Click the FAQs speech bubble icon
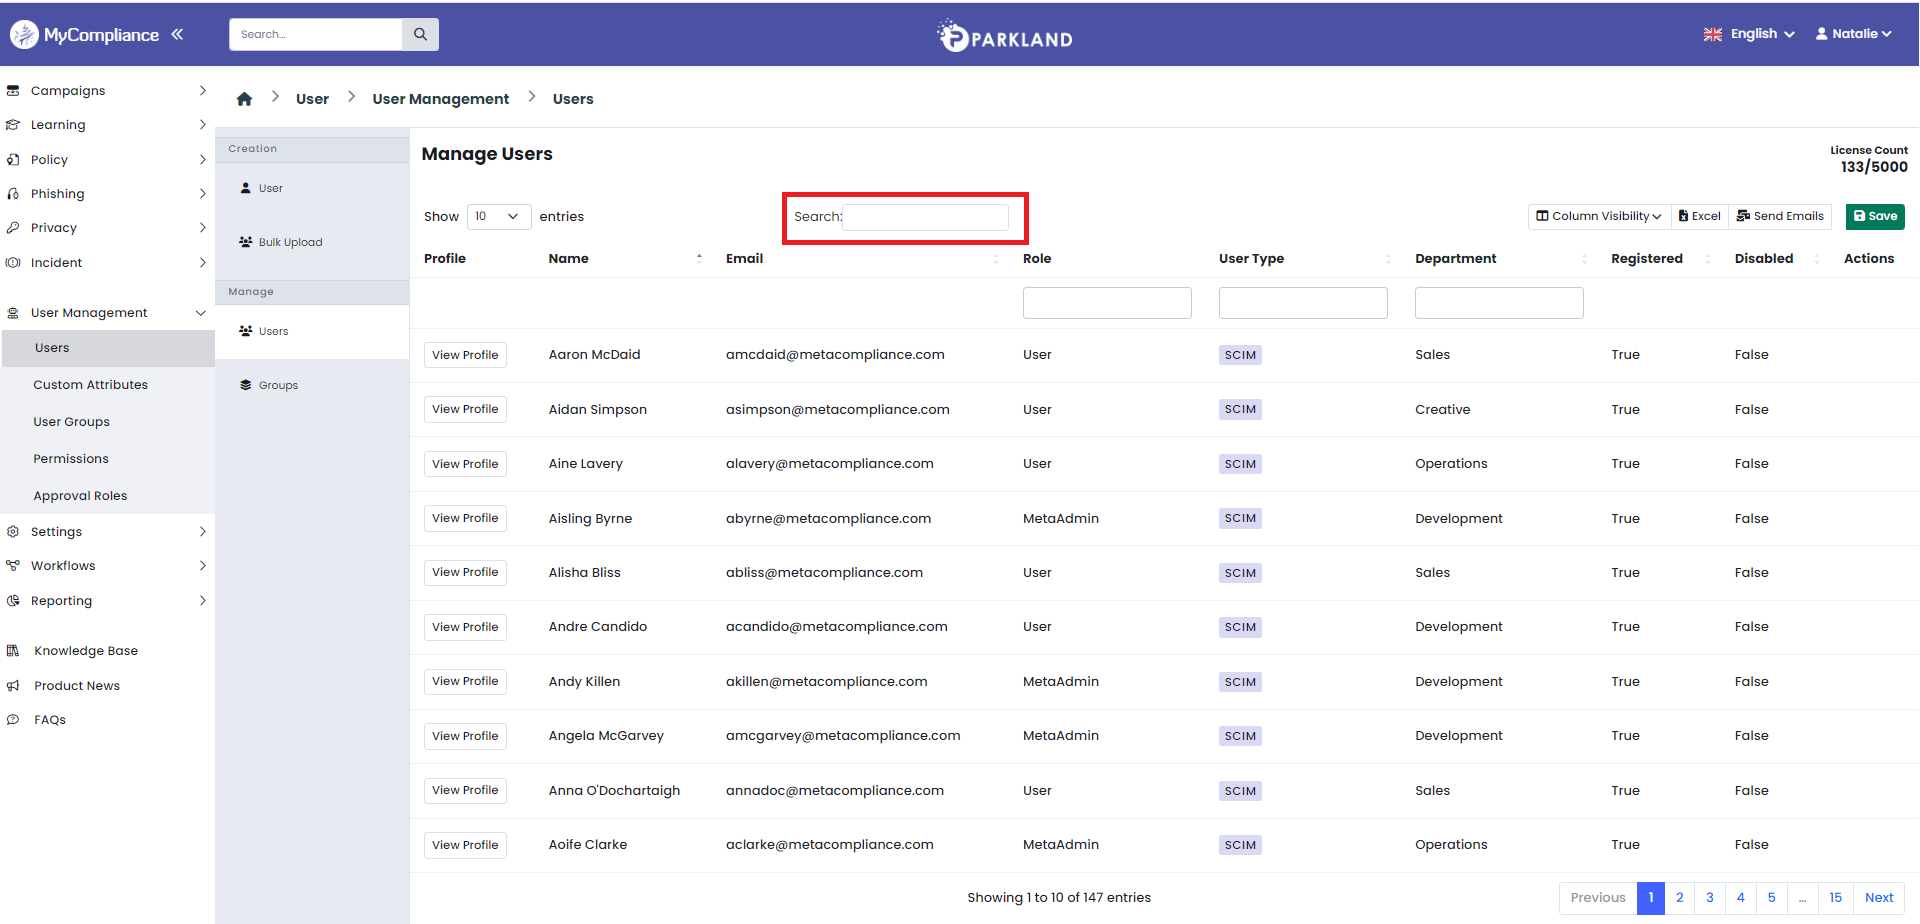1920x924 pixels. 13,720
